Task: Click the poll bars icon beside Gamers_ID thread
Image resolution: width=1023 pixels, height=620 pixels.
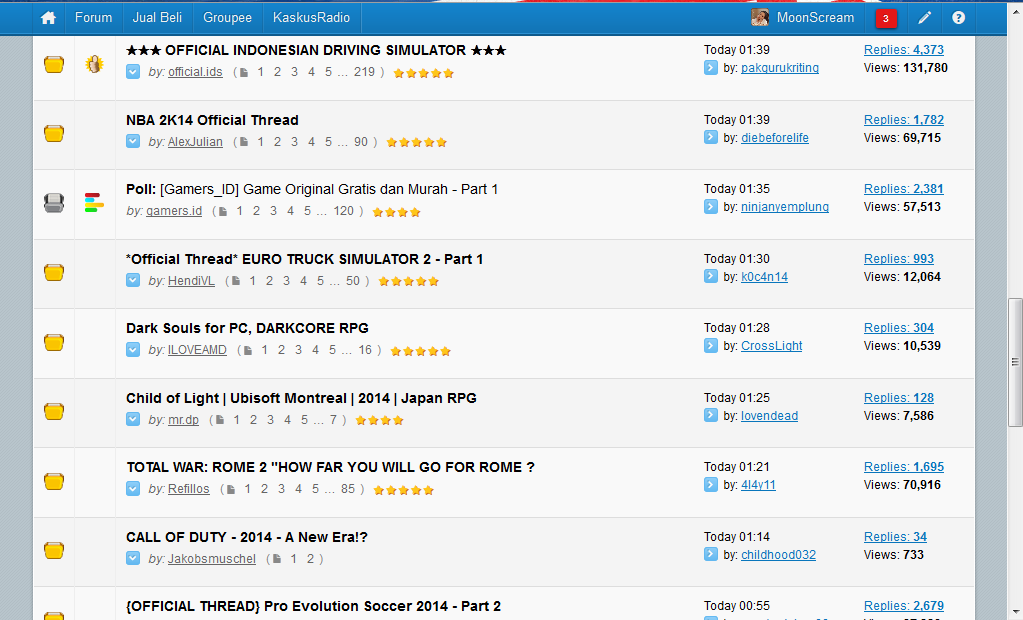Action: click(94, 202)
